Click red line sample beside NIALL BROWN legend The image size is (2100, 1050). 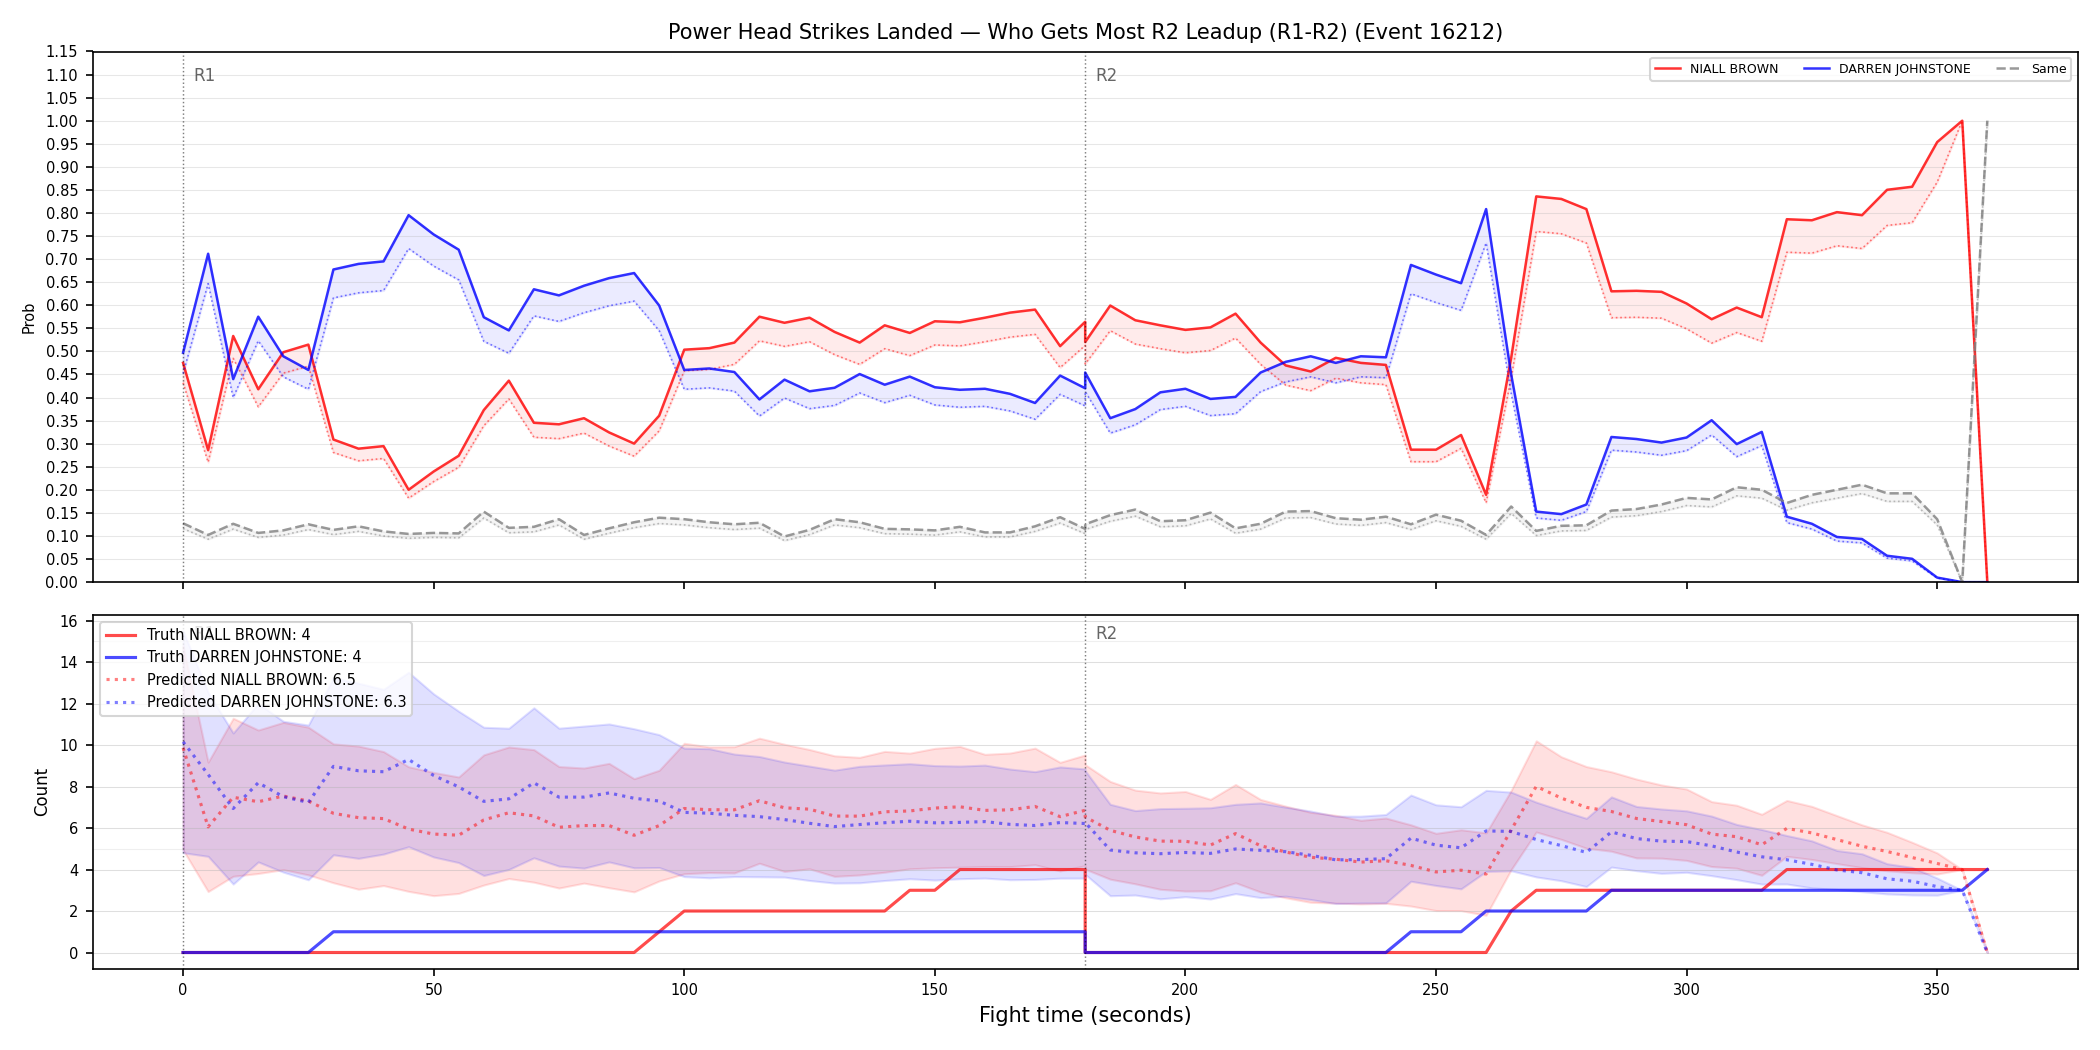(1667, 69)
